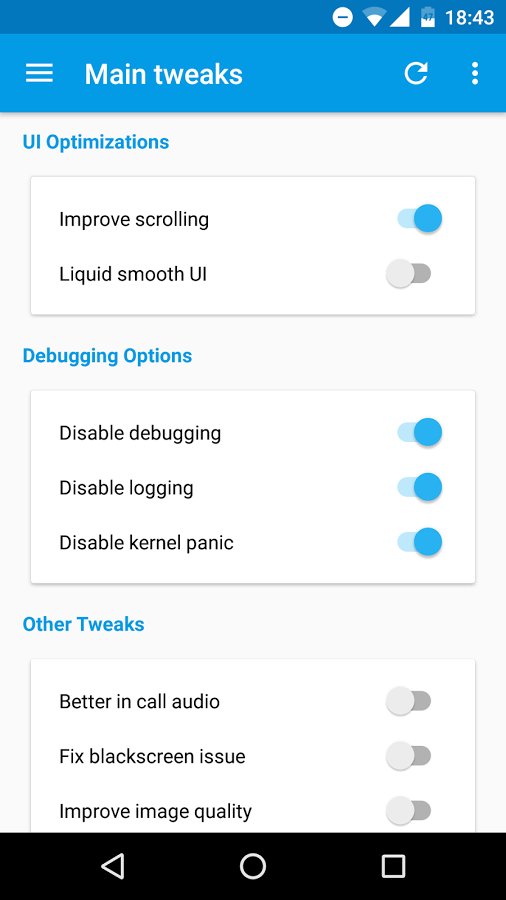Screen dimensions: 506x900
Task: Turn off Disable debugging switch
Action: 419,432
